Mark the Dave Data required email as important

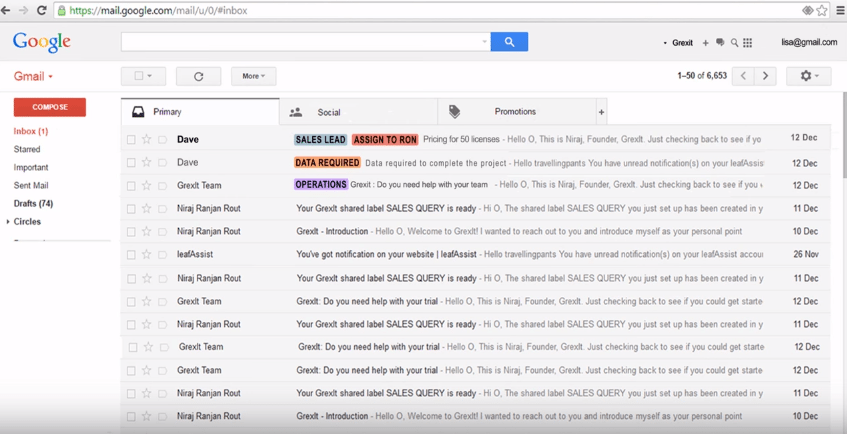(163, 163)
